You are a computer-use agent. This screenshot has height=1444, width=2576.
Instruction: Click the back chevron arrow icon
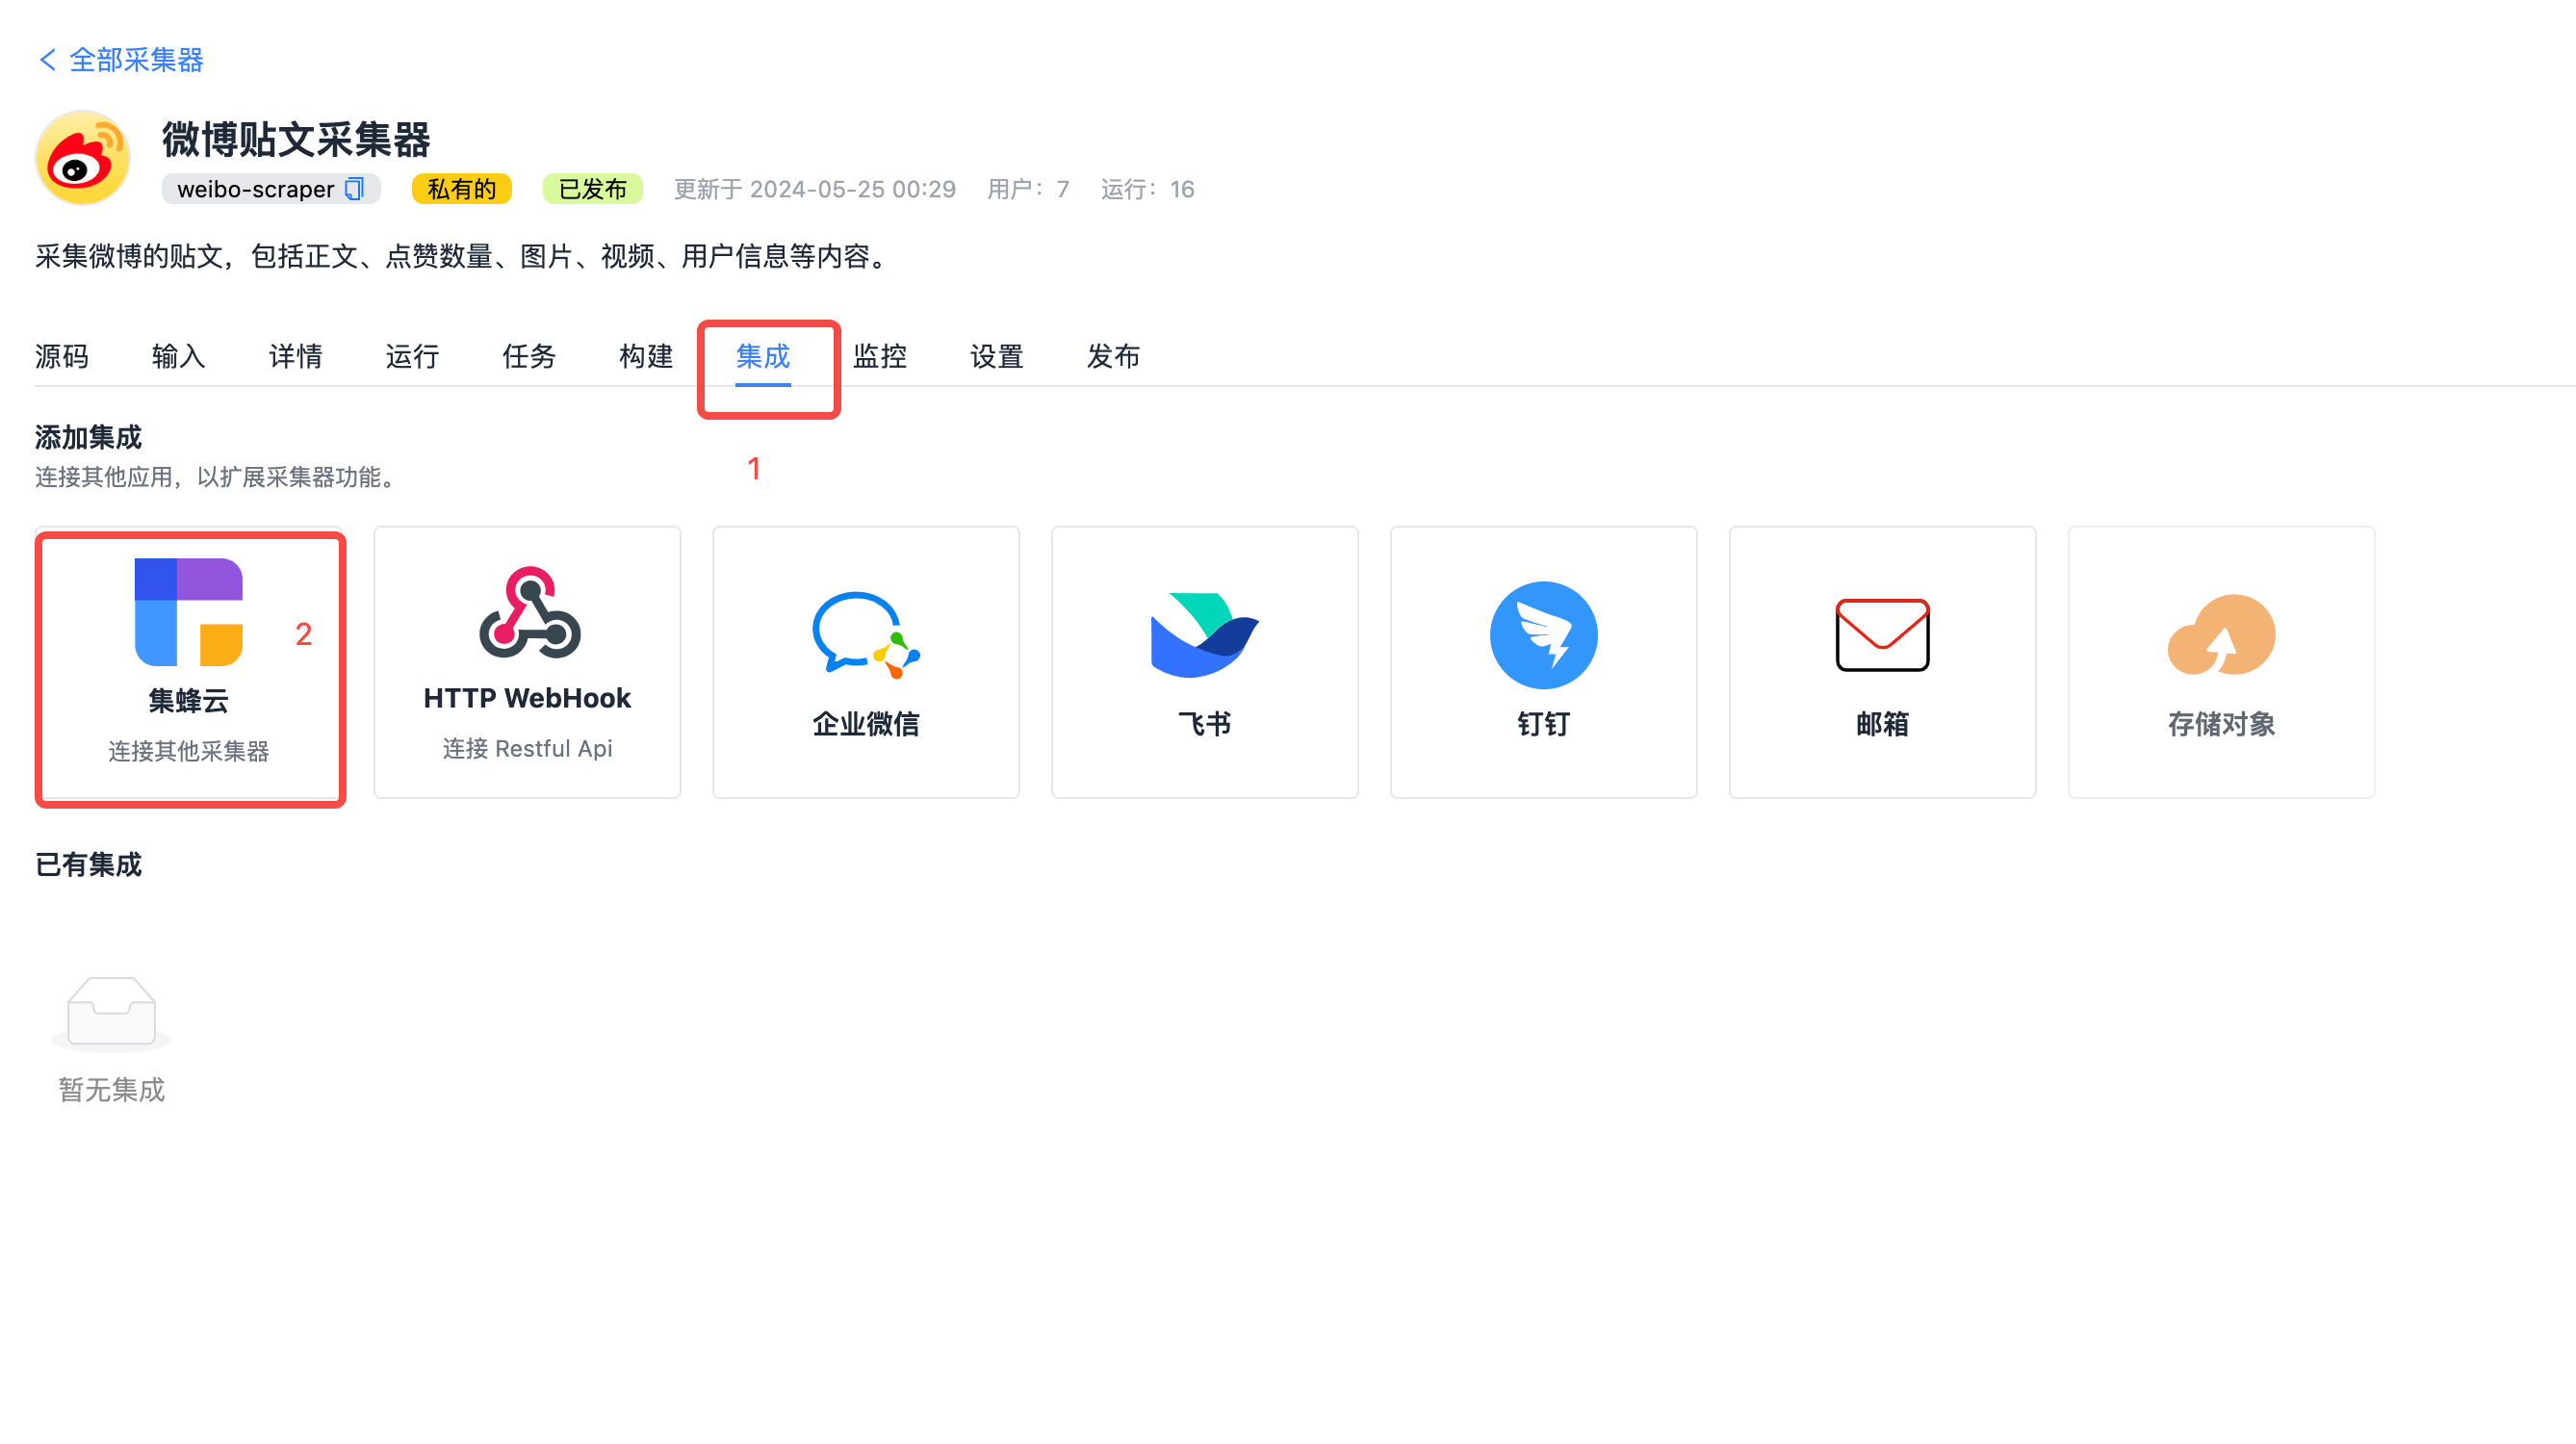pos(47,60)
